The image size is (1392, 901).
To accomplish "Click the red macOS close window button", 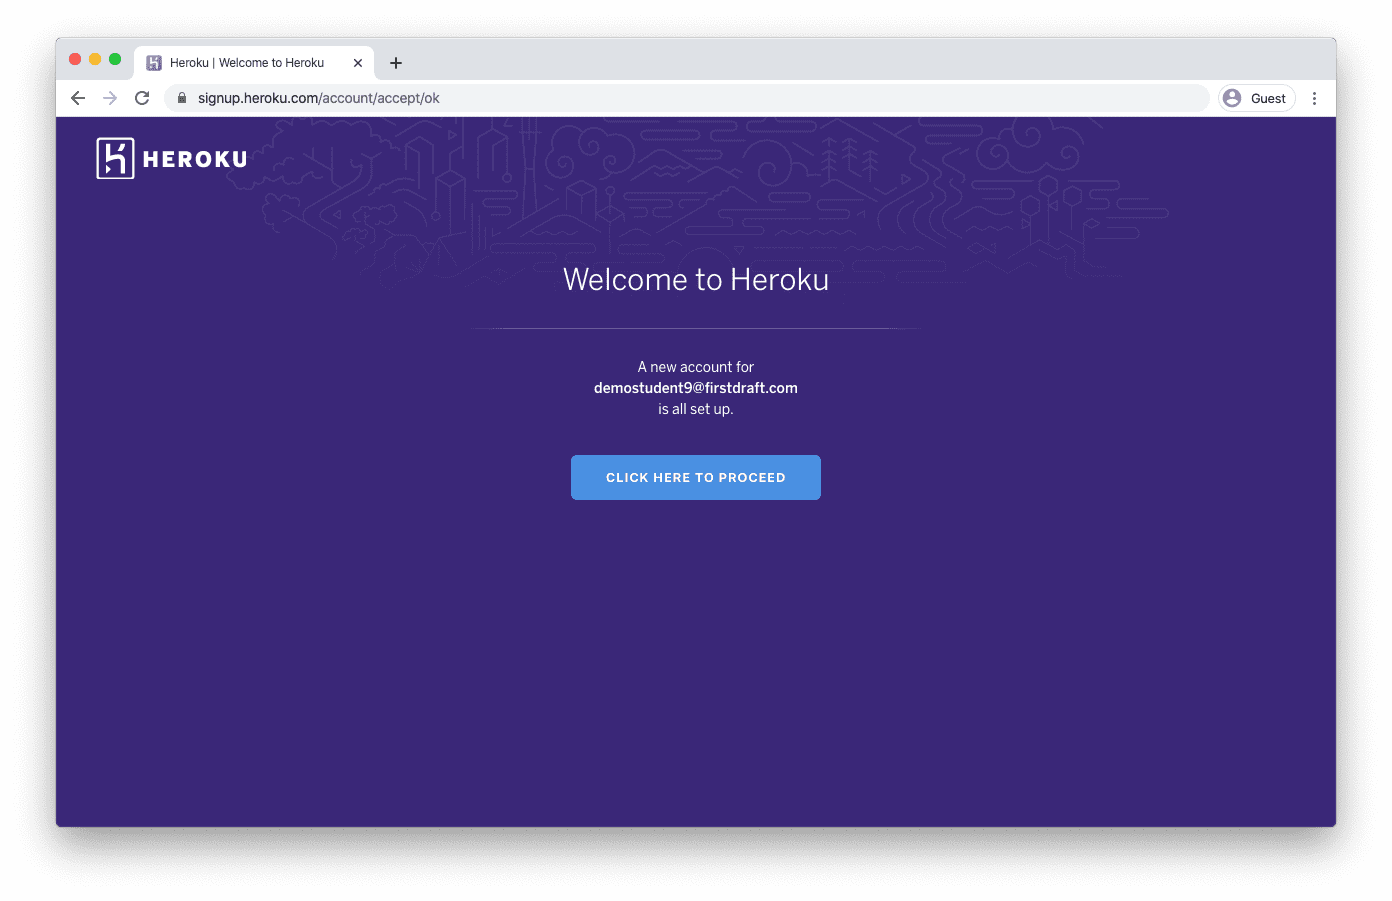I will point(75,59).
